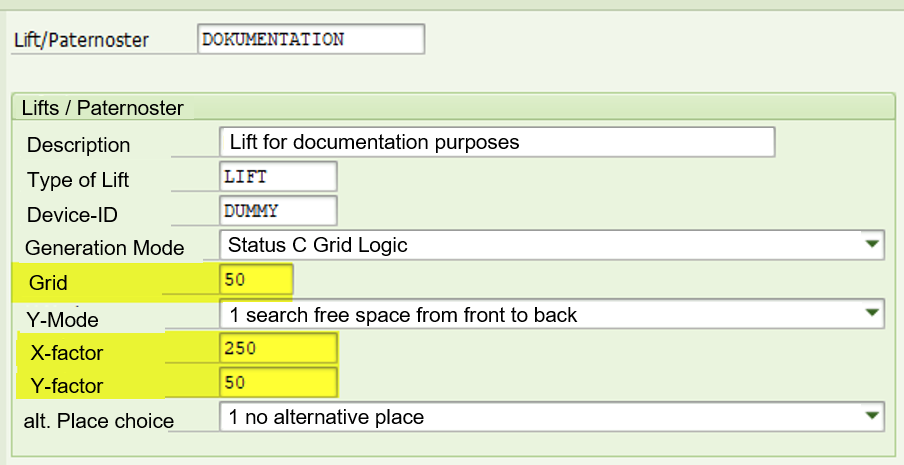
Task: Expand the Y-Mode dropdown list
Action: coord(872,314)
